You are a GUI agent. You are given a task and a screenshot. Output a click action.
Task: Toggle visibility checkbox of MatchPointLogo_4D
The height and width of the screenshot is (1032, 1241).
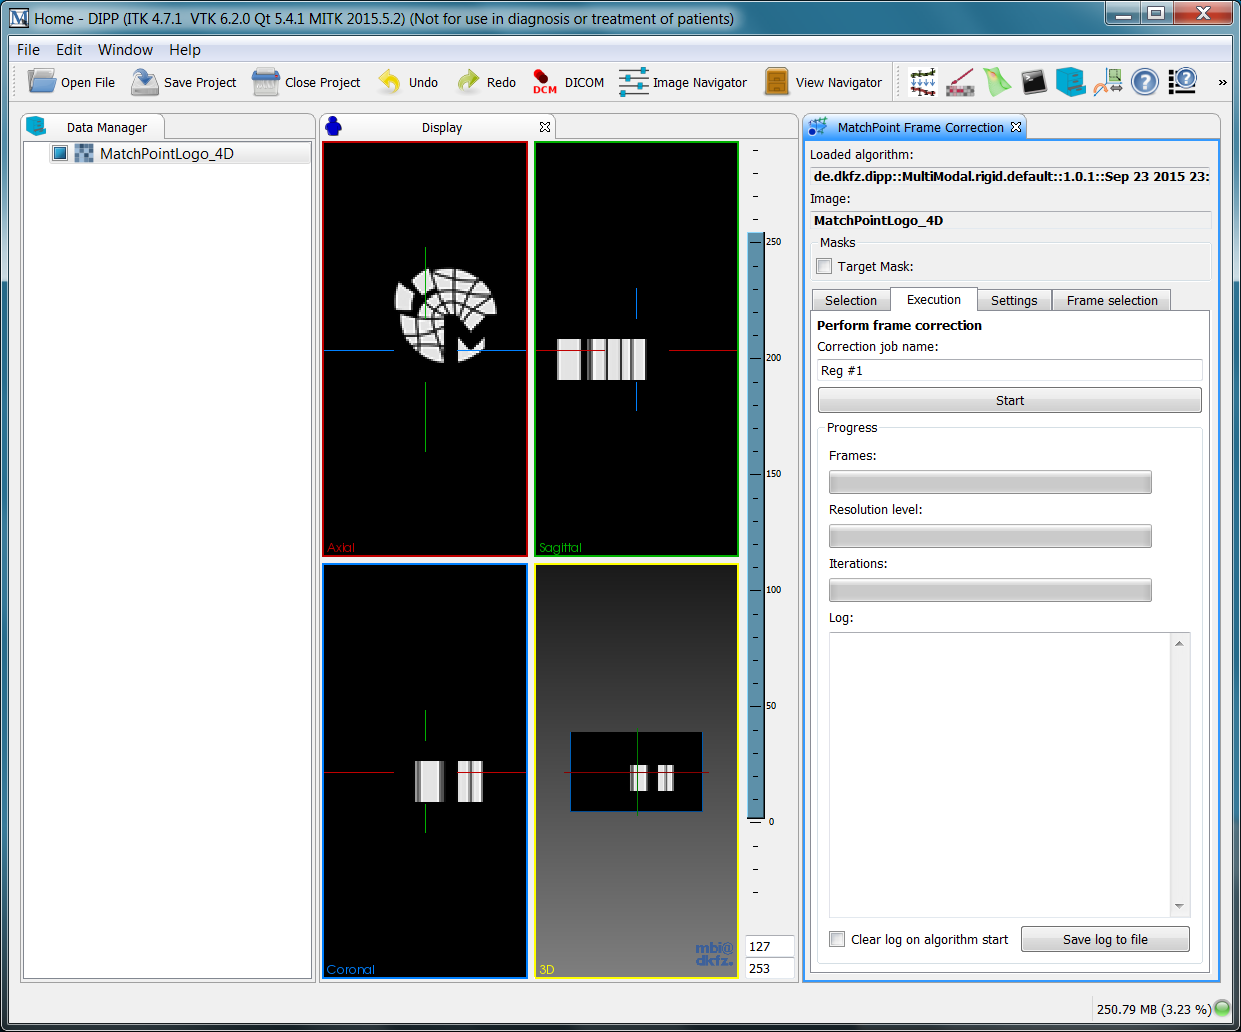(x=60, y=153)
